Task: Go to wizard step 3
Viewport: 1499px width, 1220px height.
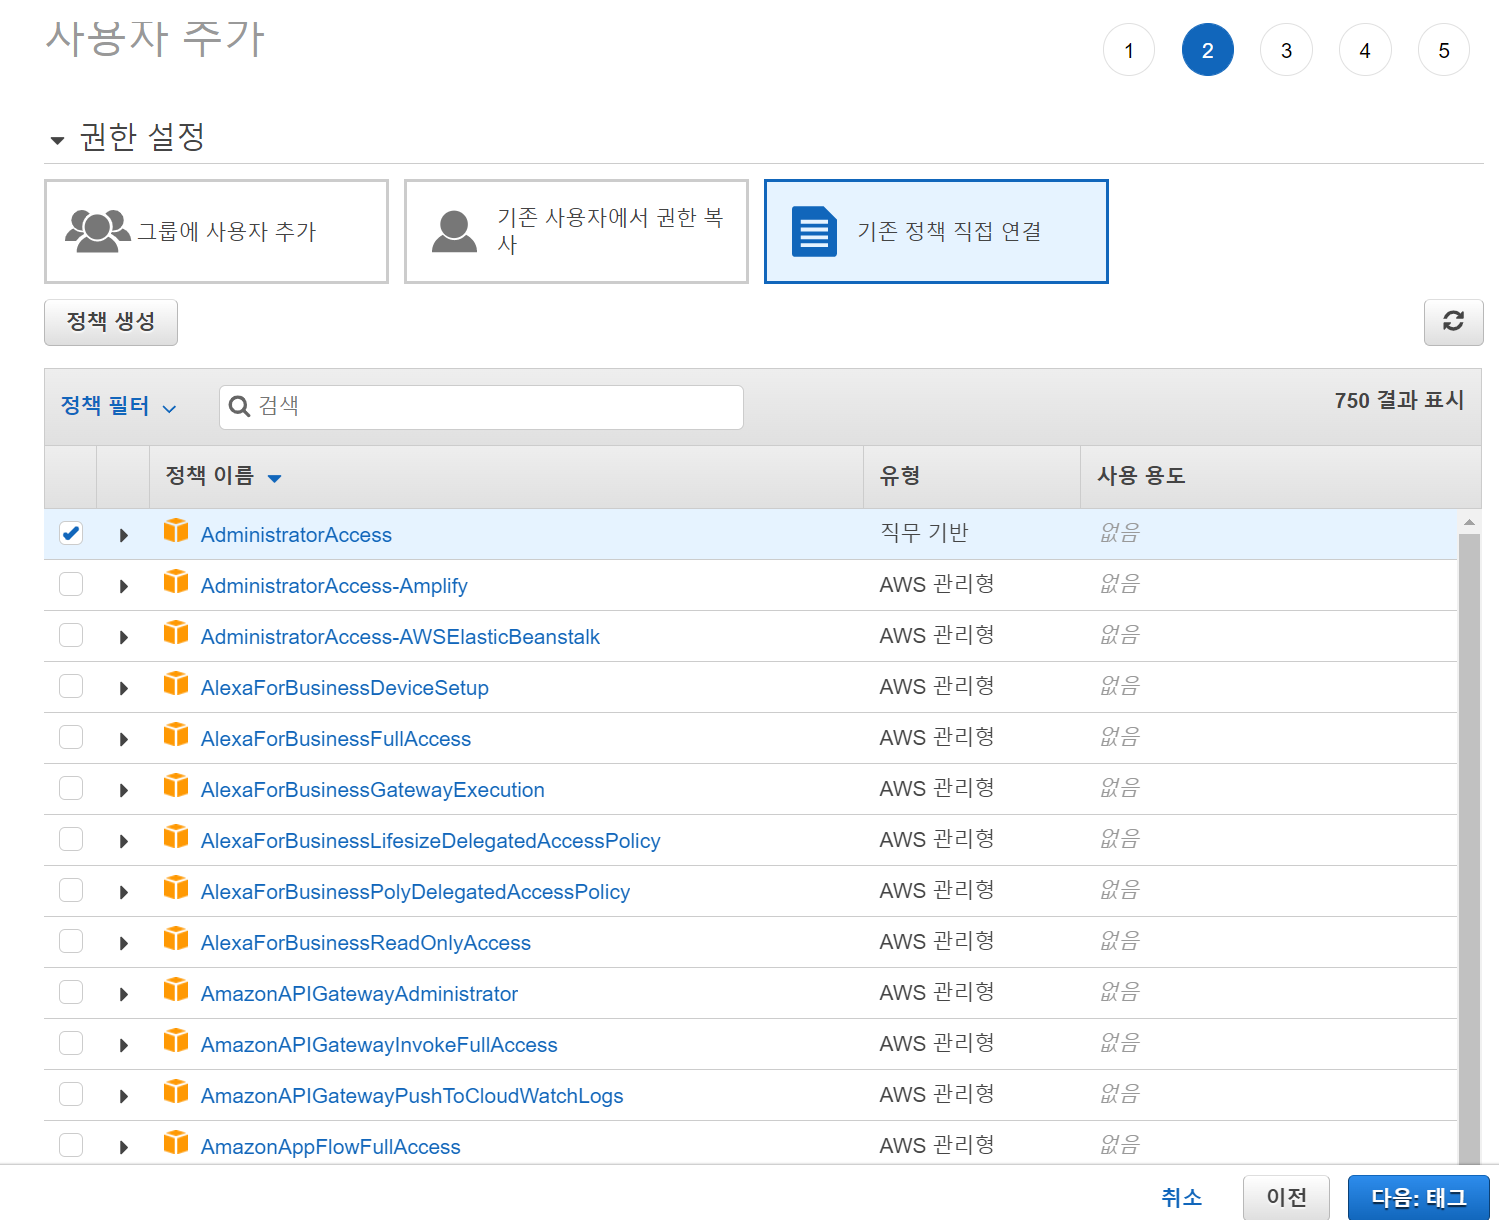Action: [x=1286, y=50]
